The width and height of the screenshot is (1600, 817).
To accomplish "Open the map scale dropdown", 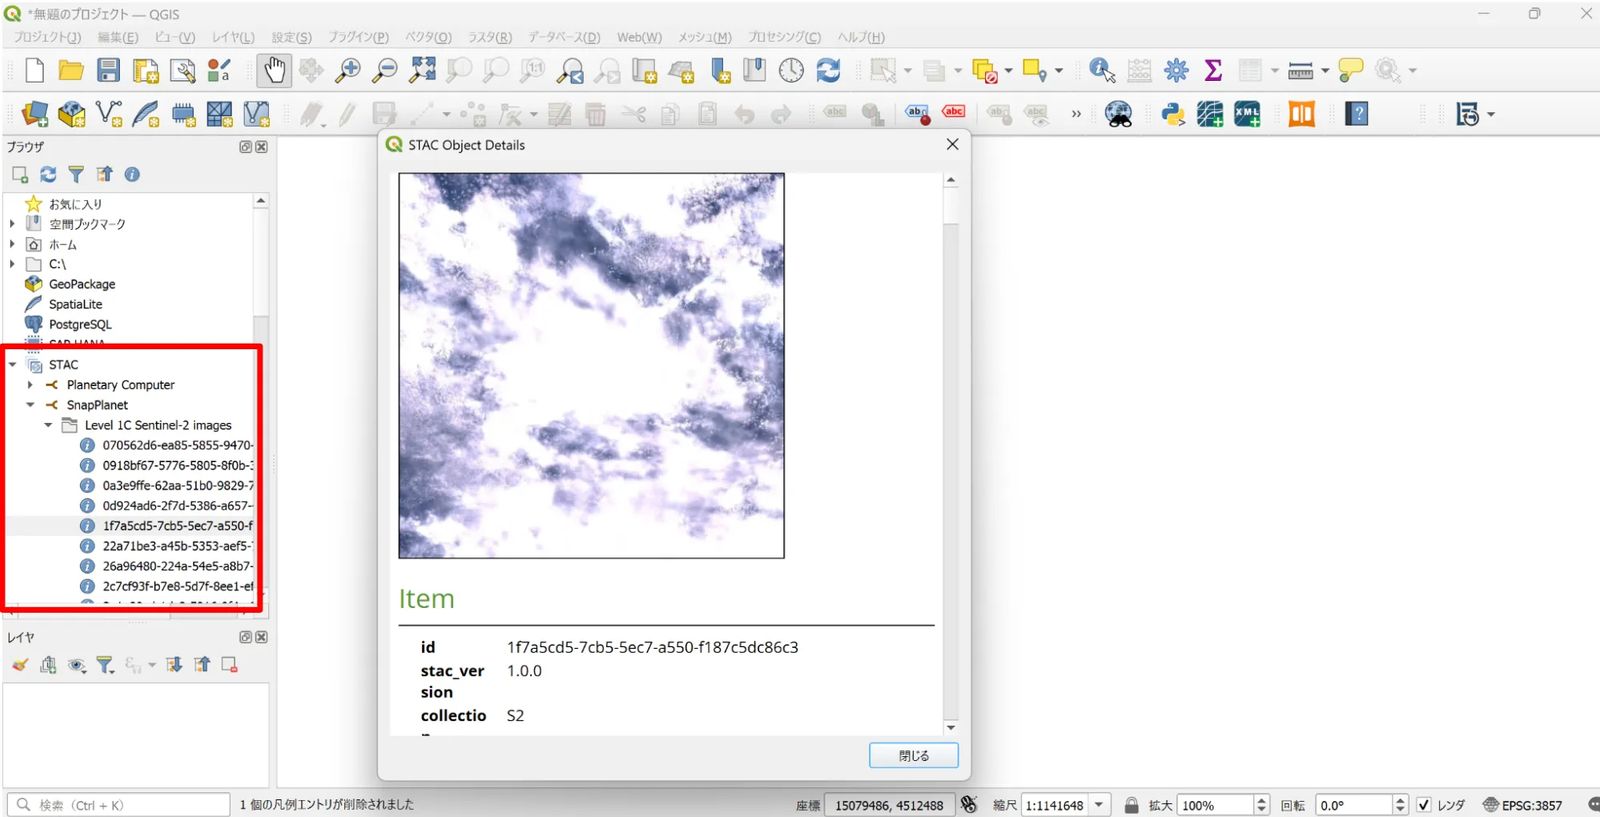I will click(1099, 805).
